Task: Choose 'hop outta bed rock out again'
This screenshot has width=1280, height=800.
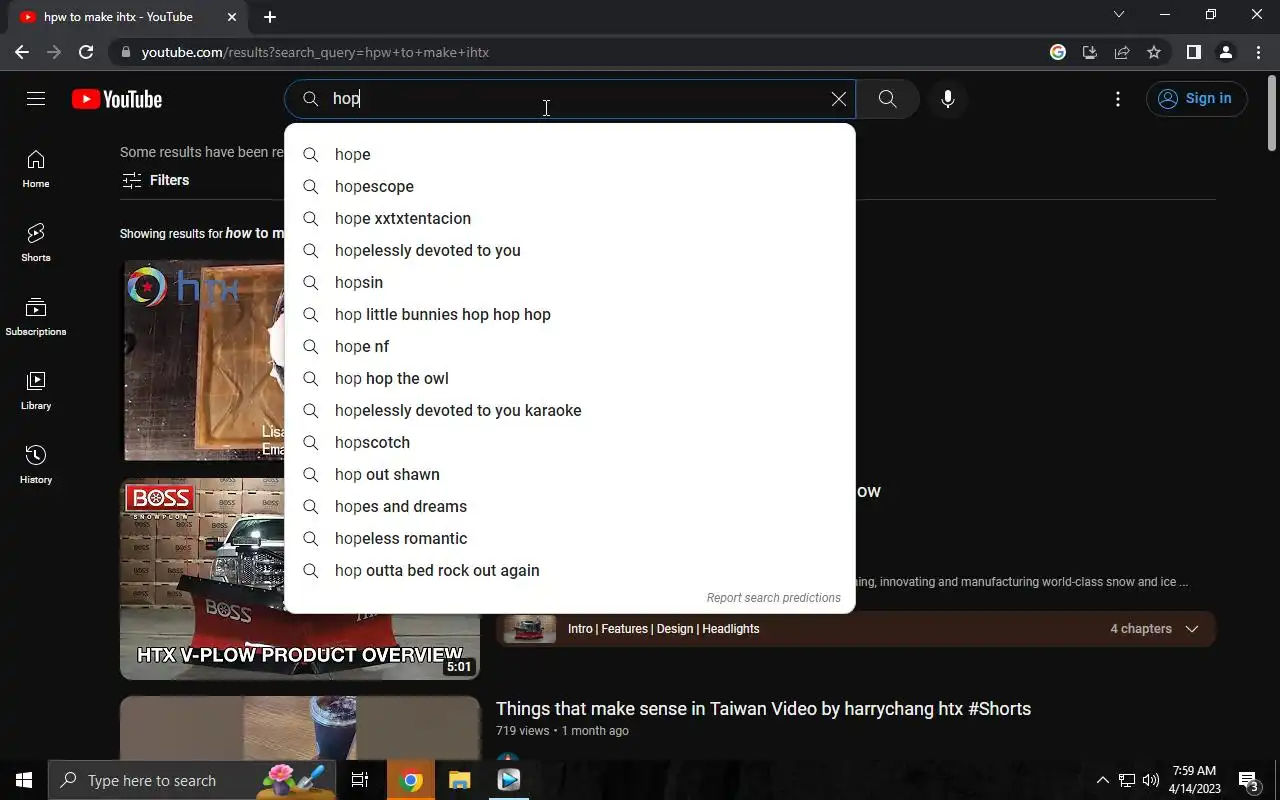Action: [x=570, y=570]
